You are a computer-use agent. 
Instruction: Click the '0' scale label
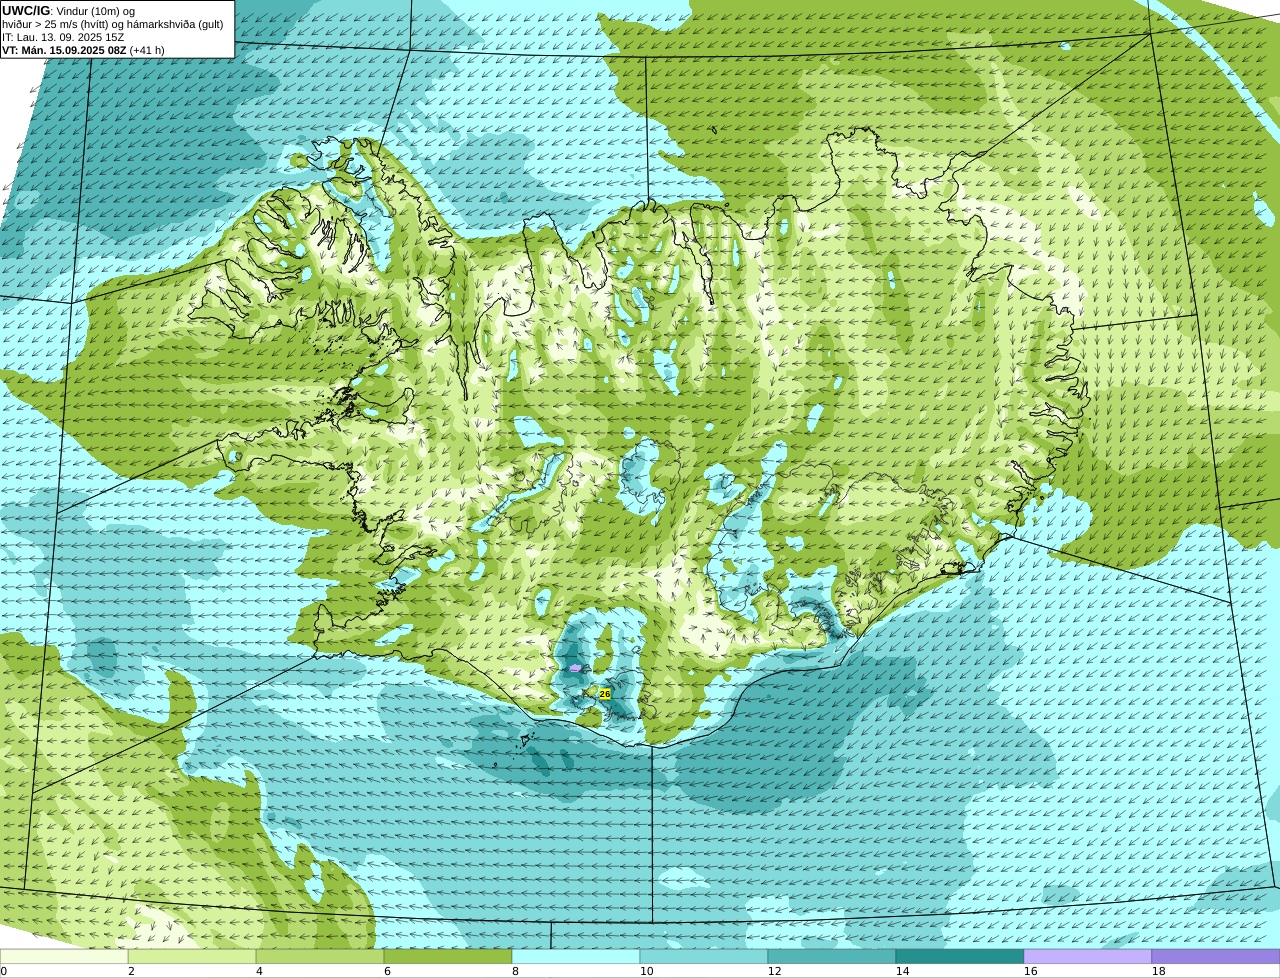pyautogui.click(x=4, y=971)
